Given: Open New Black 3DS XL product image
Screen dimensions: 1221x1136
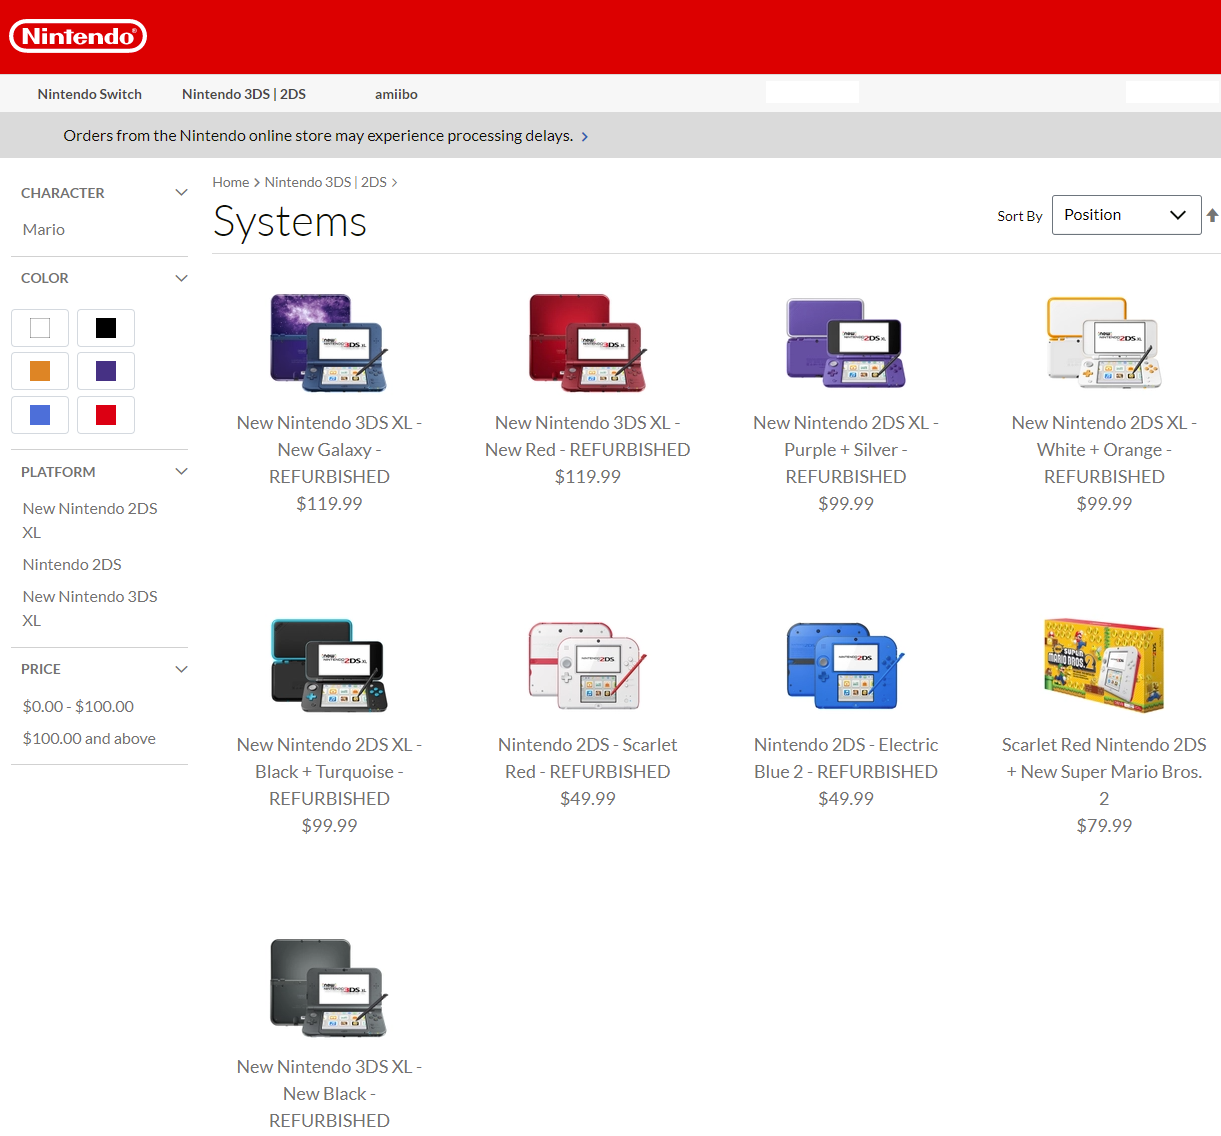Looking at the screenshot, I should (x=329, y=988).
